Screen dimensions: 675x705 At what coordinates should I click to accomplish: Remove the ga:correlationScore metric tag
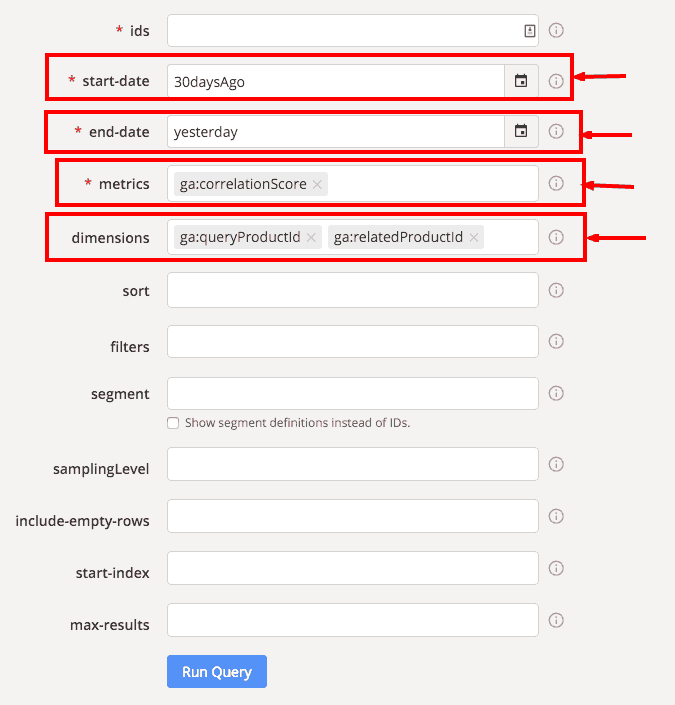point(317,184)
